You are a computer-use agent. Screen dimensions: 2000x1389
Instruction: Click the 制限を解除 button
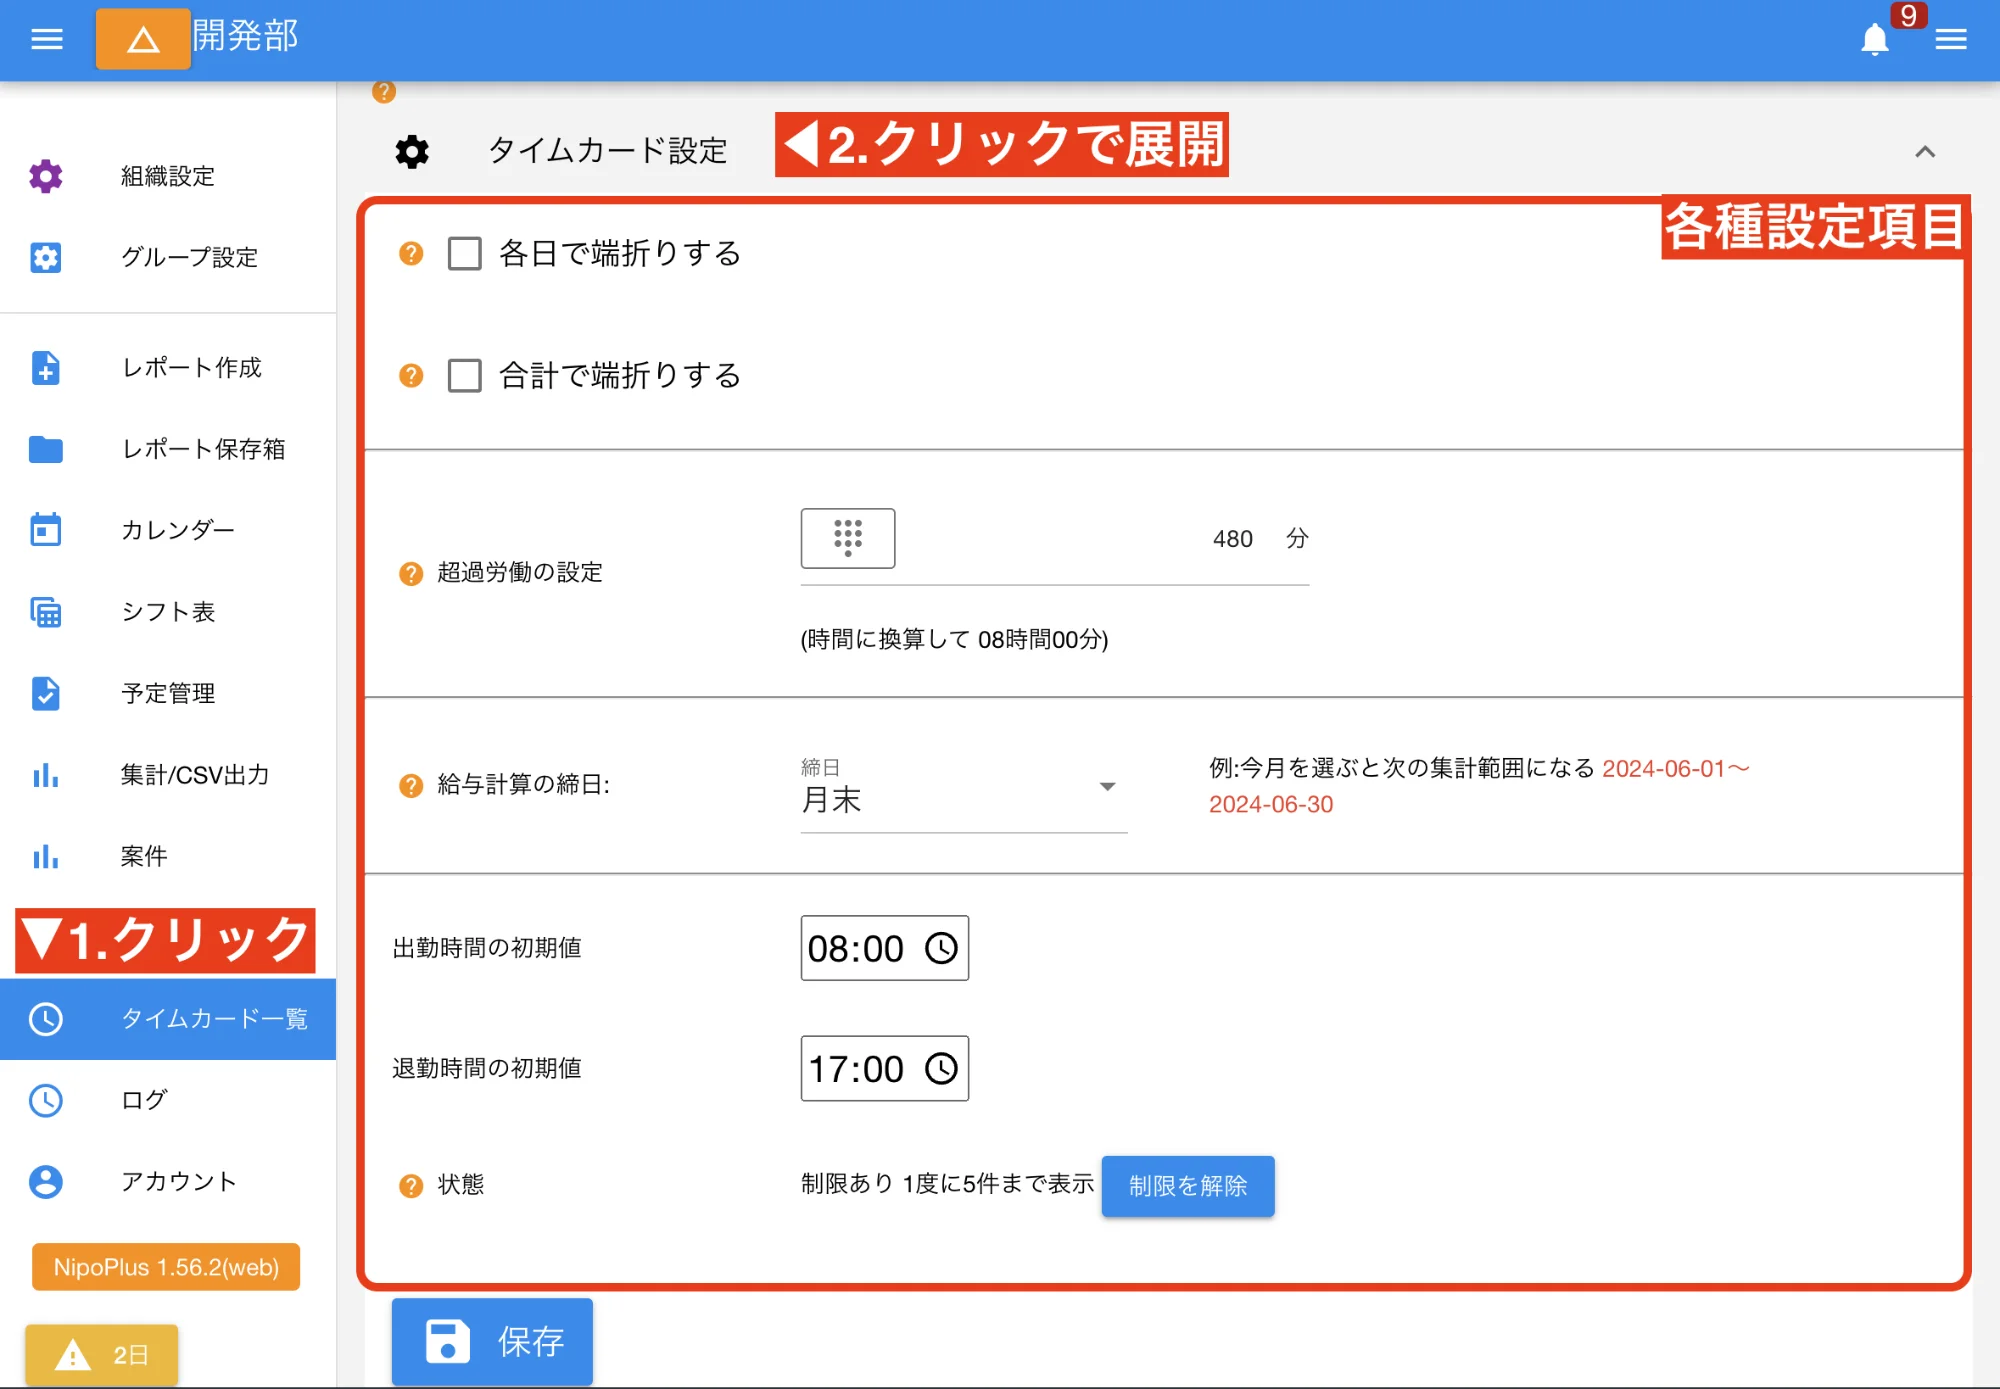1188,1186
